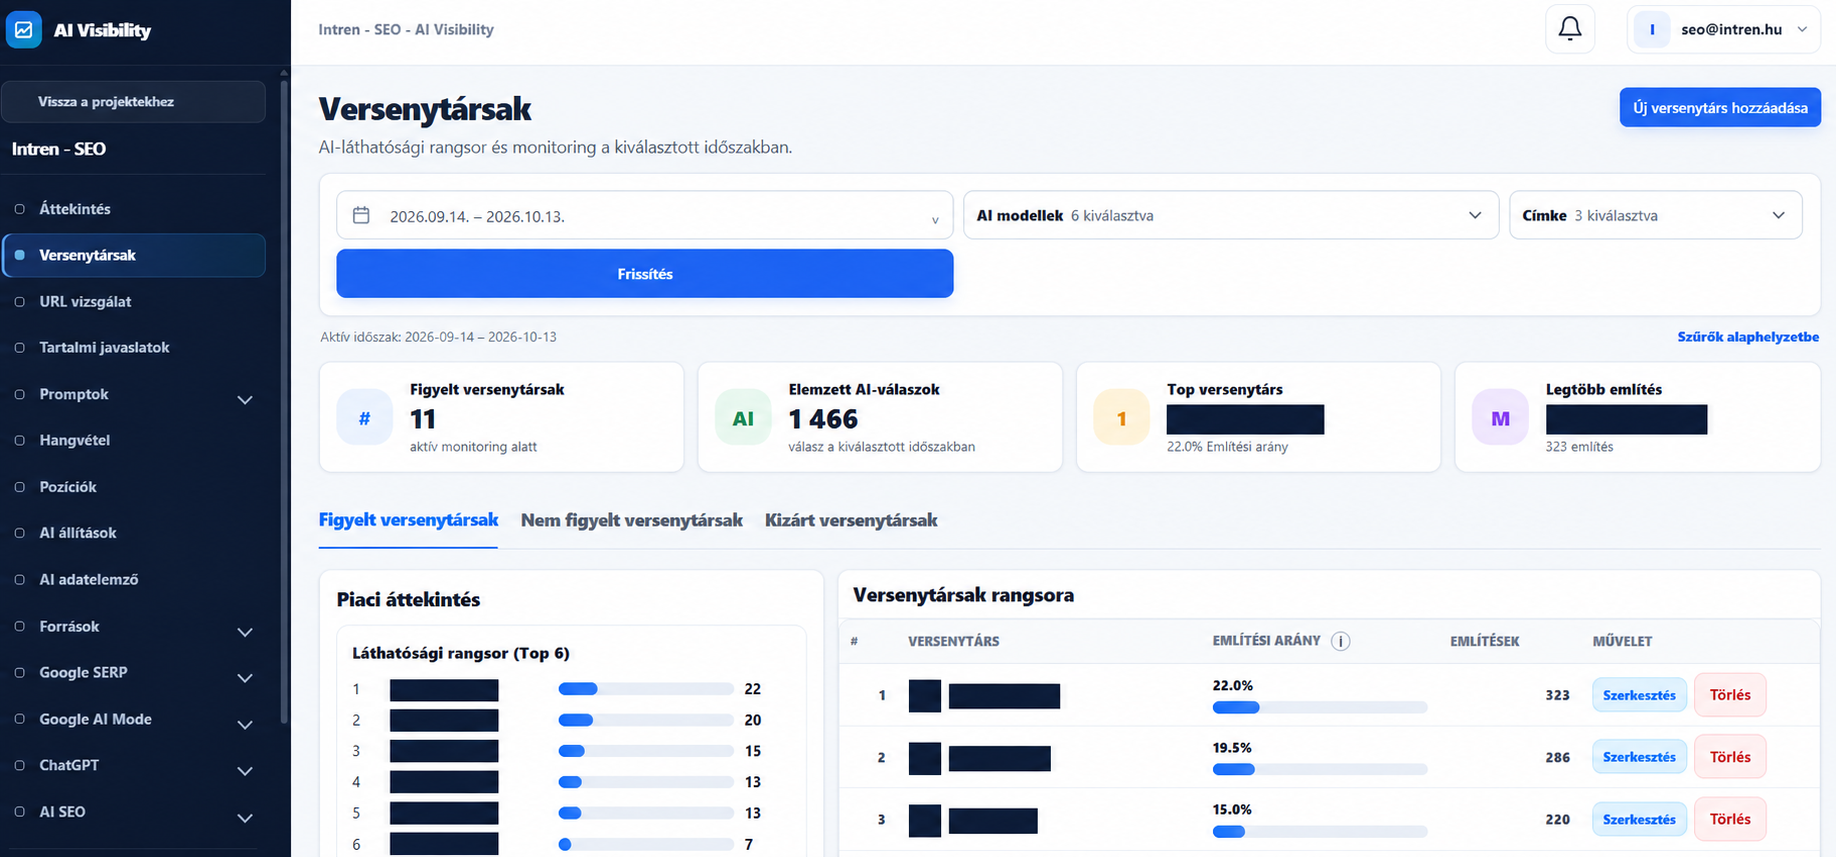Screen dimensions: 1836x857
Task: Click the 19.5% mention share progress bar
Action: tap(1320, 769)
